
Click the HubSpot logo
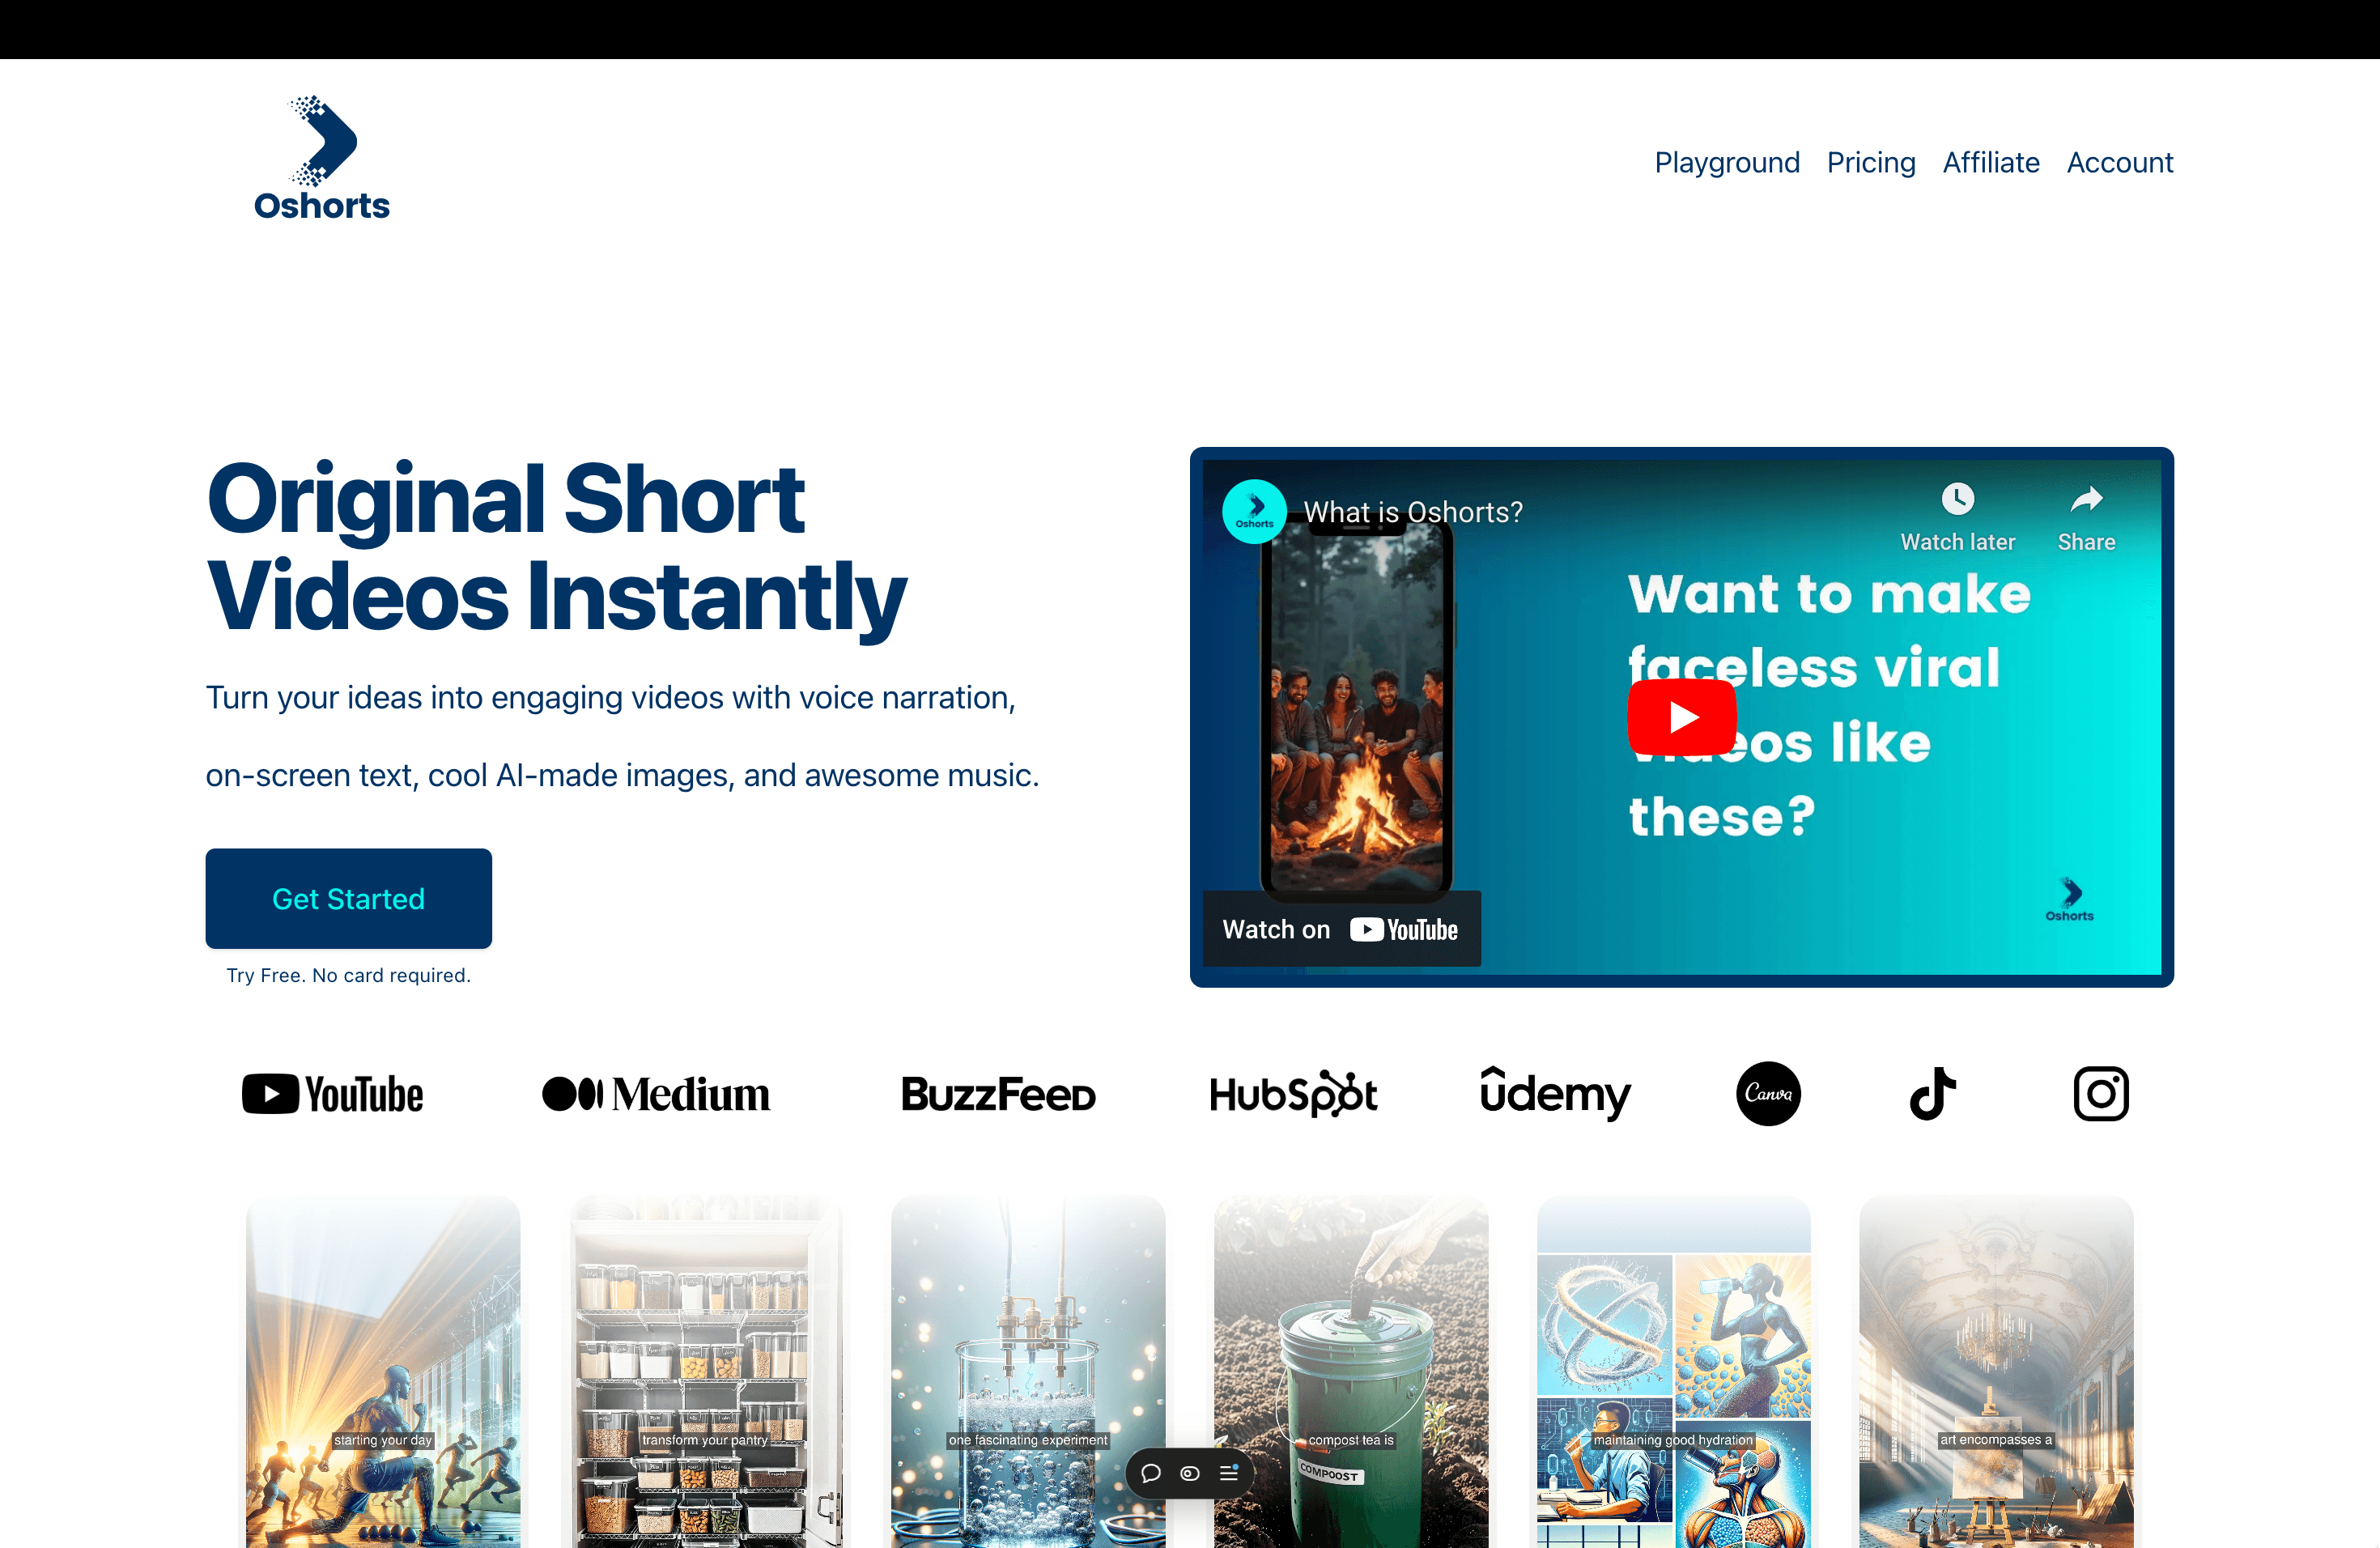[x=1293, y=1094]
